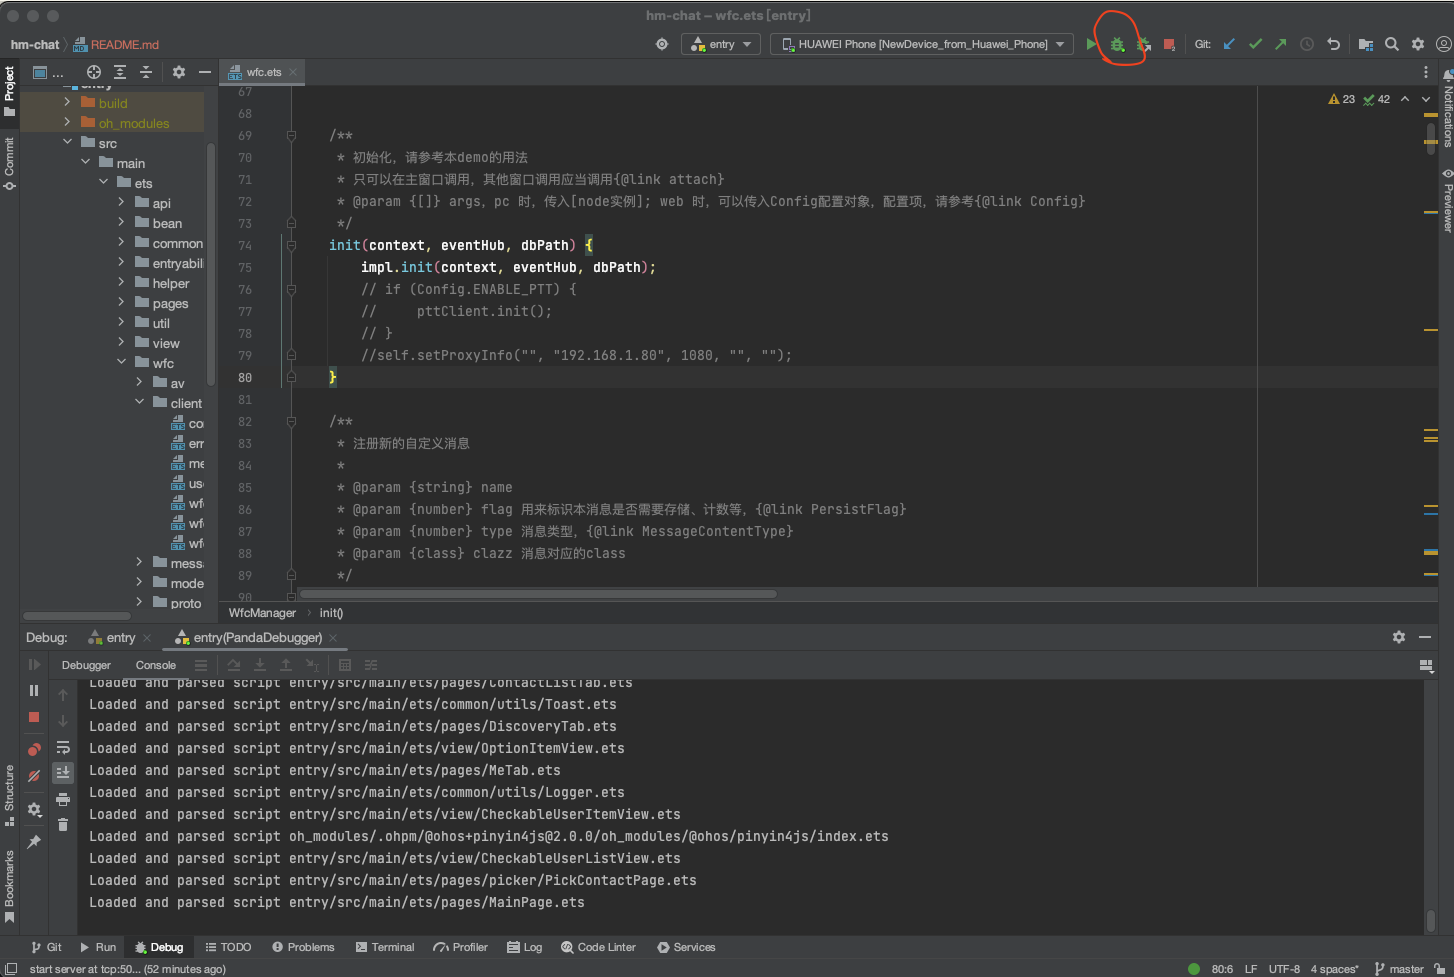Click the console vertical scrollbar
The height and width of the screenshot is (977, 1454).
1431,919
